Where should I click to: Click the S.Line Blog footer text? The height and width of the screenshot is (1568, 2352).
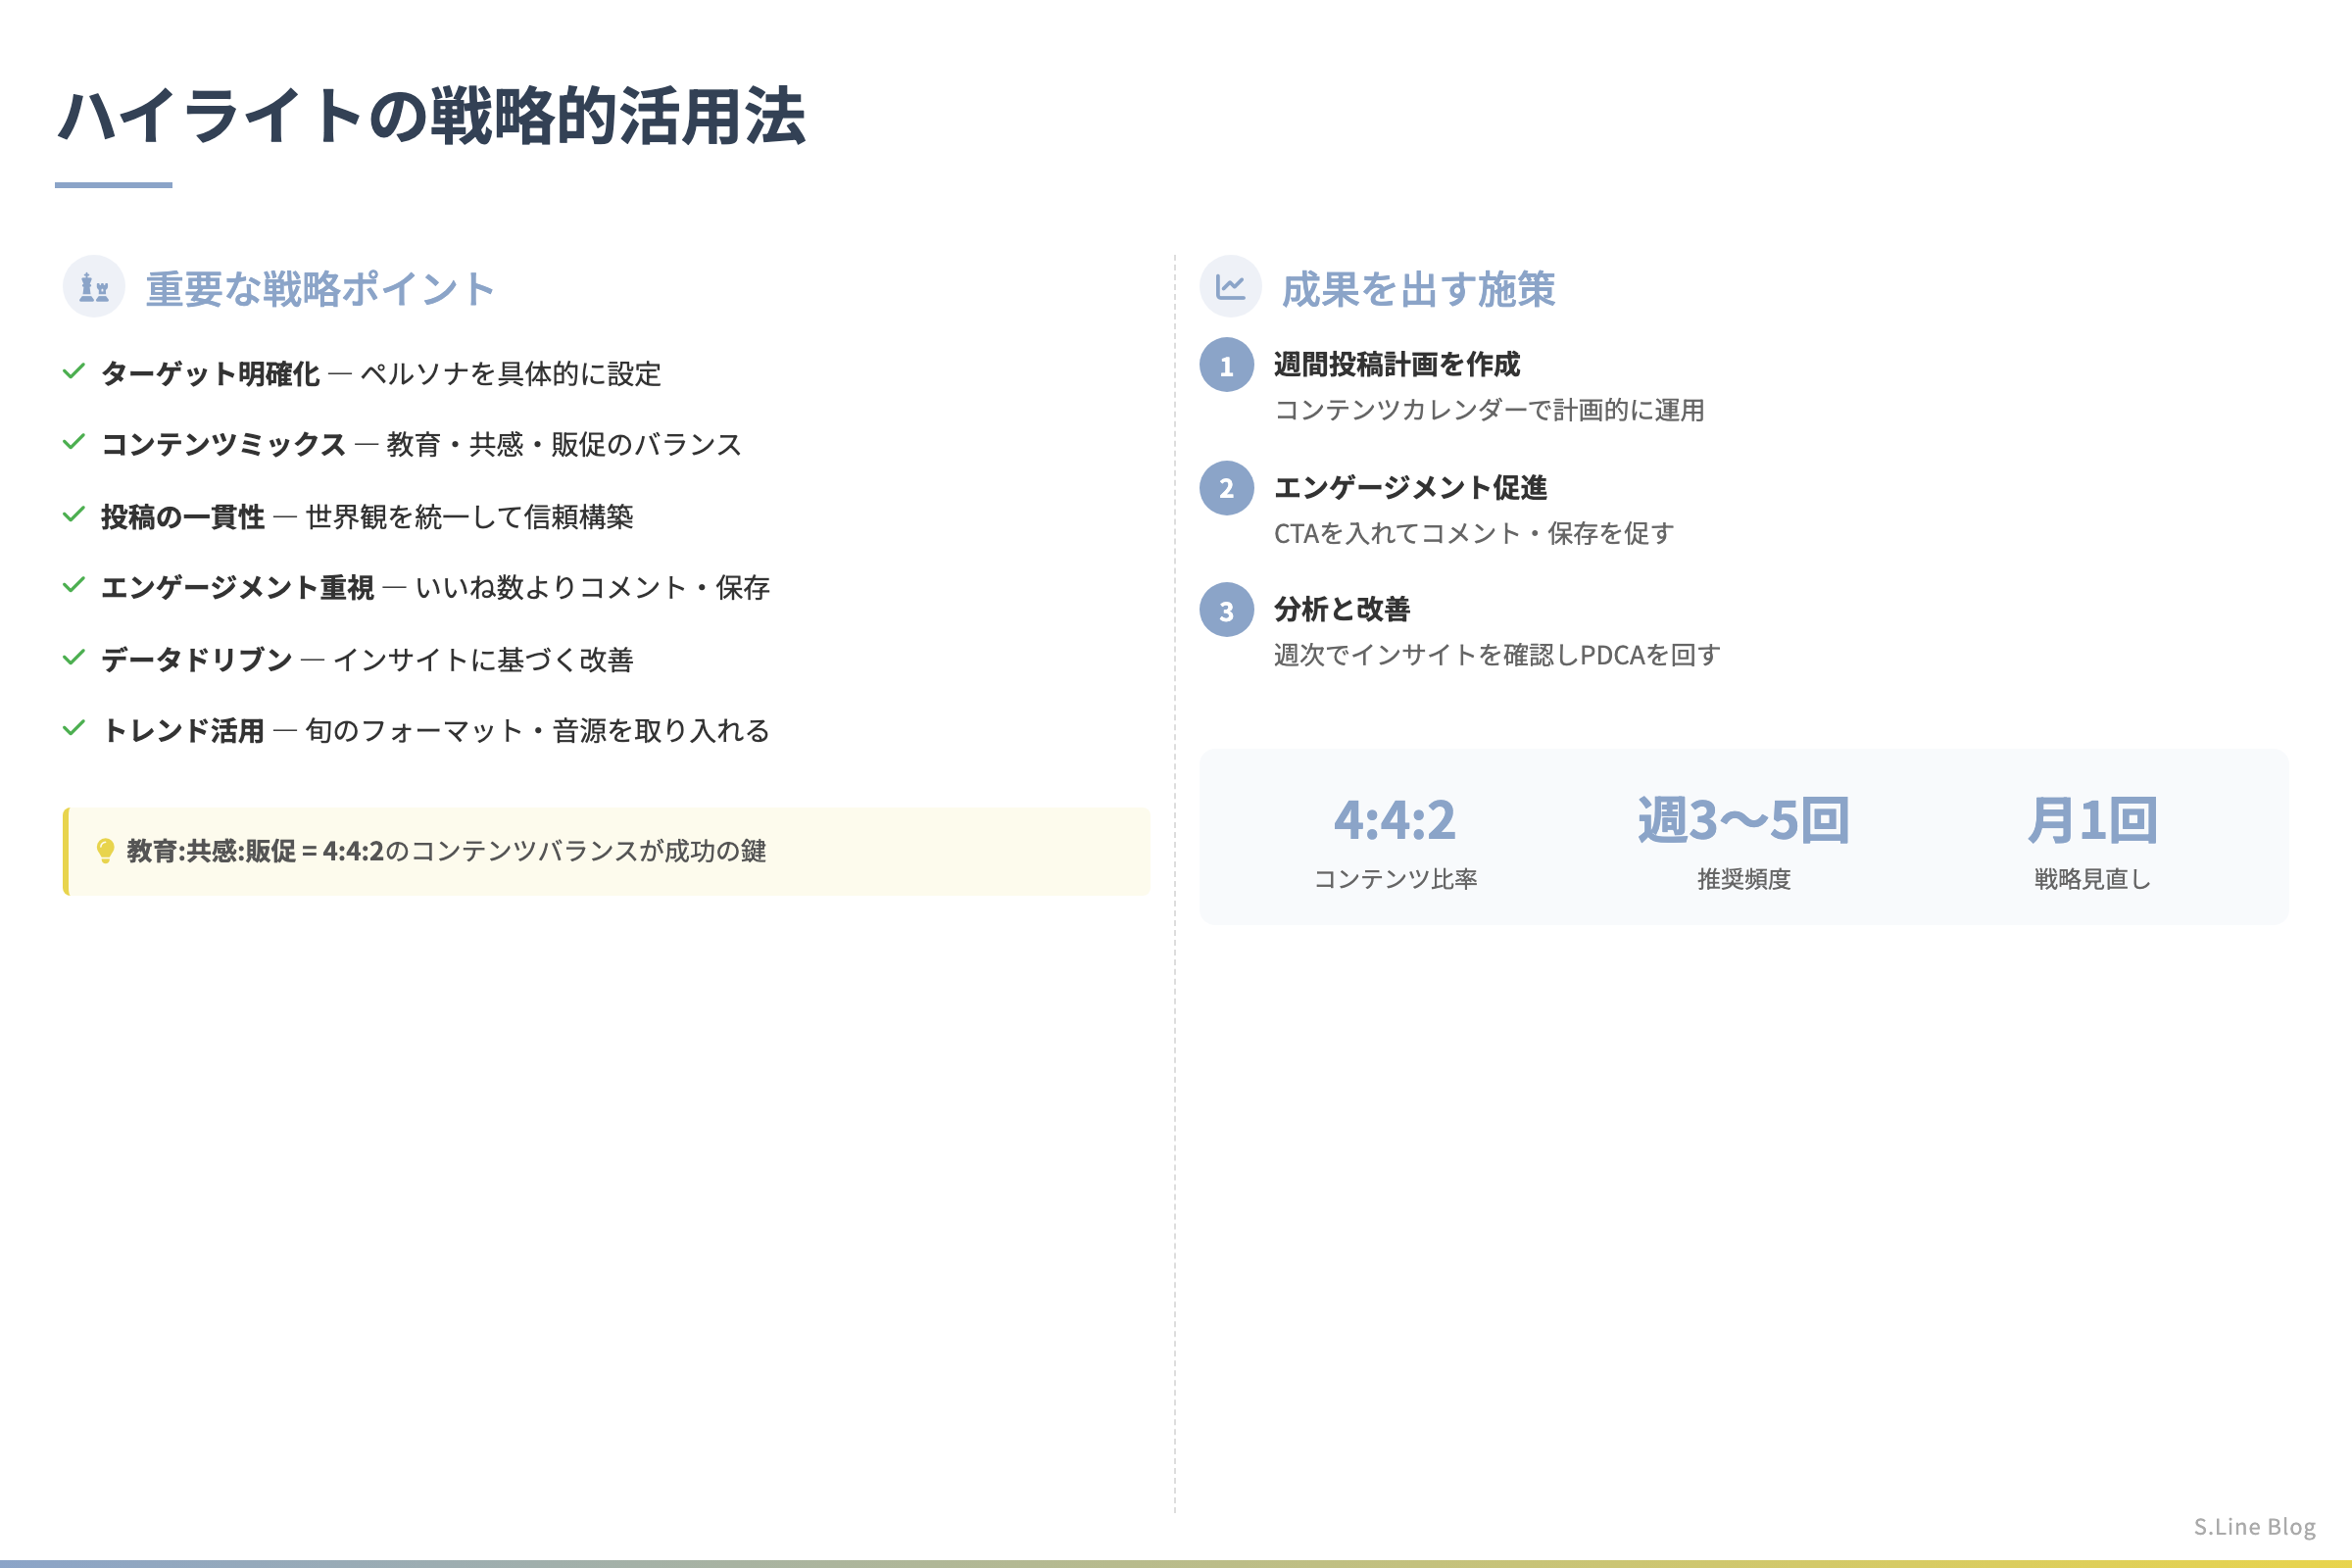pos(2255,1527)
